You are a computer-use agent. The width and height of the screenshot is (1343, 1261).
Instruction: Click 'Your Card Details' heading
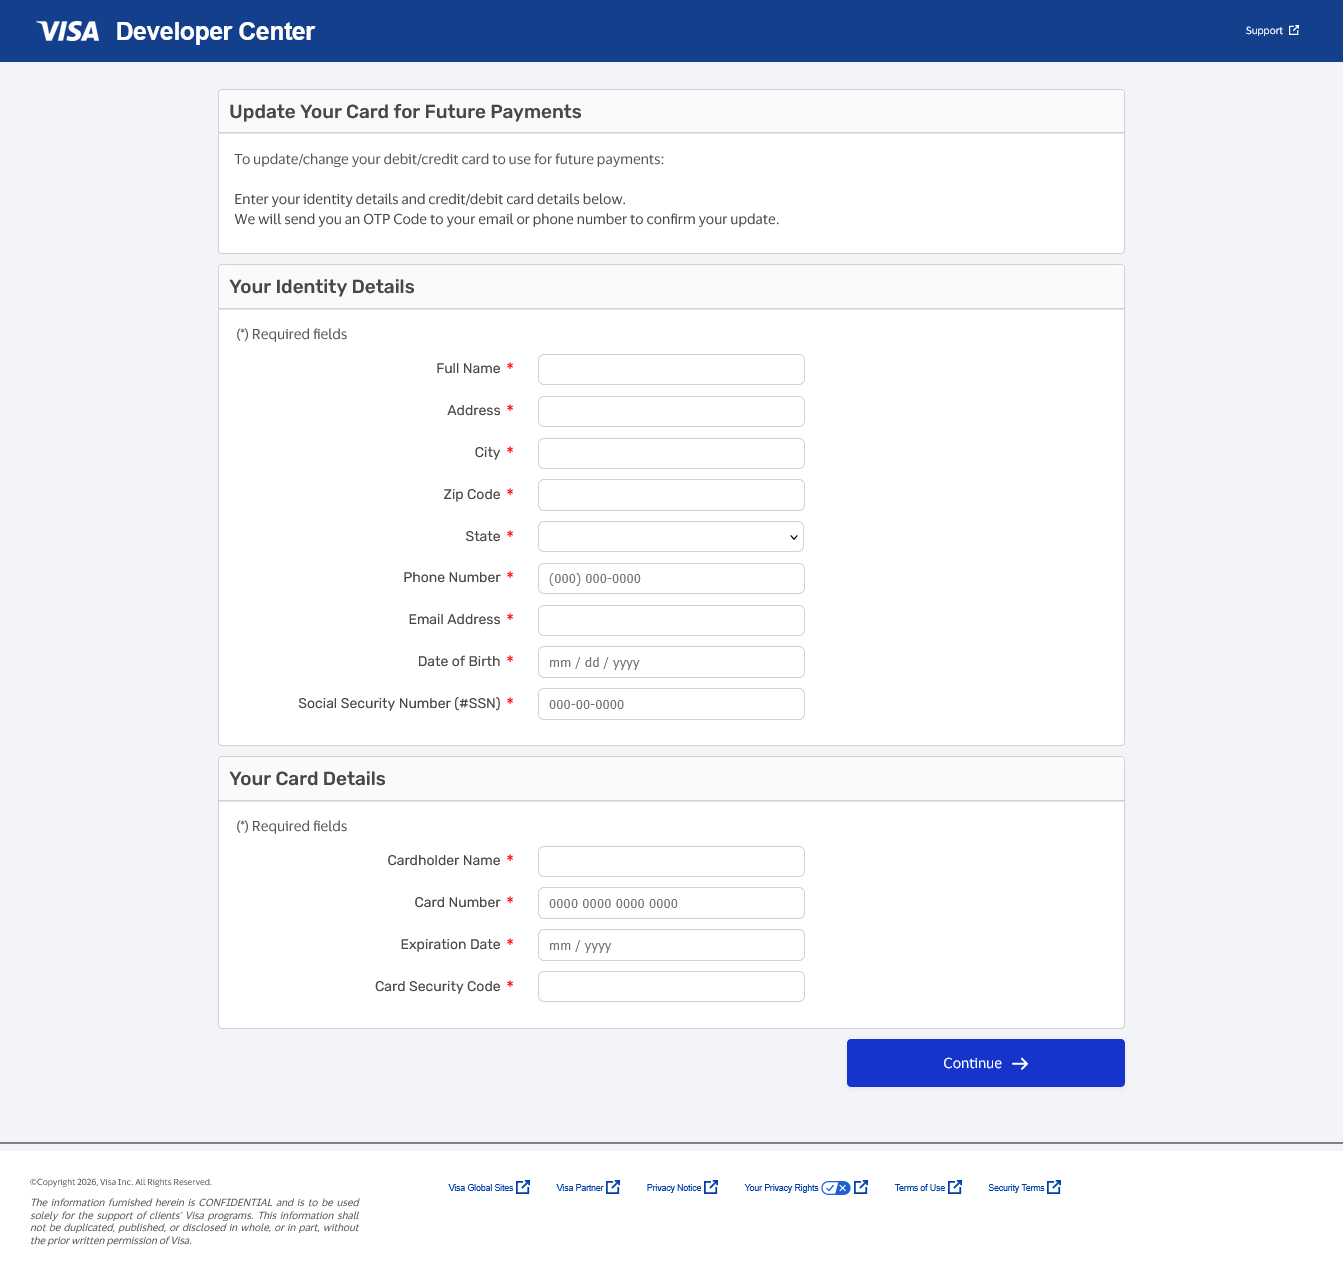coord(307,779)
